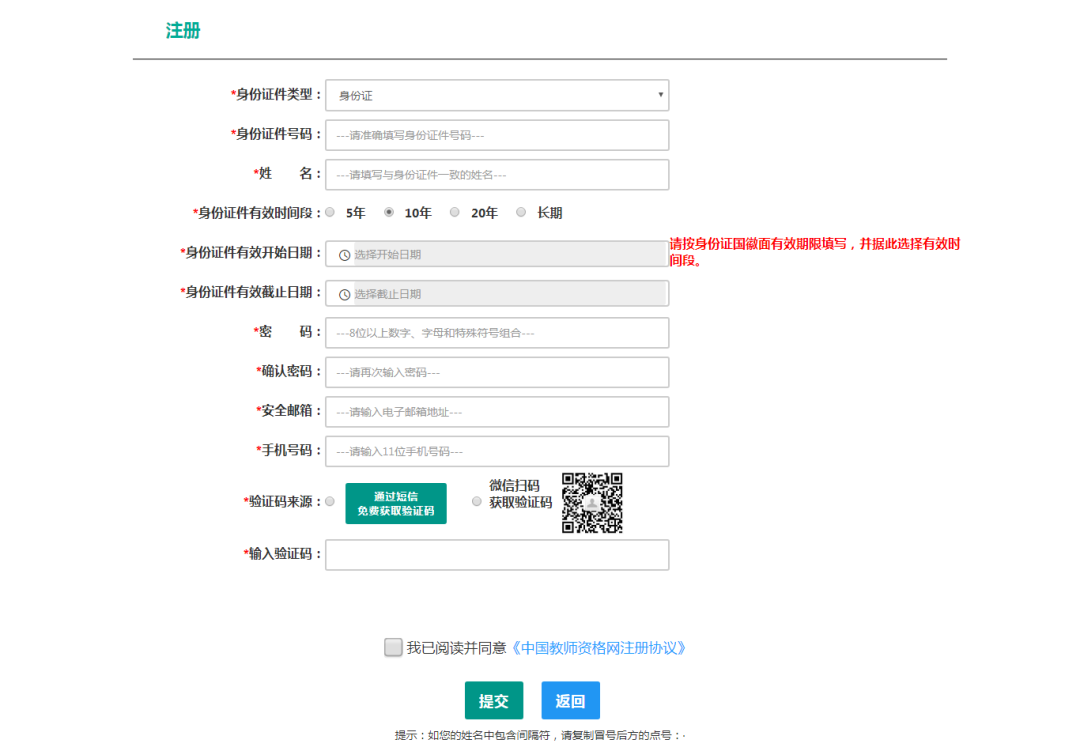
Task: Open the end date calendar picker
Action: [x=497, y=293]
